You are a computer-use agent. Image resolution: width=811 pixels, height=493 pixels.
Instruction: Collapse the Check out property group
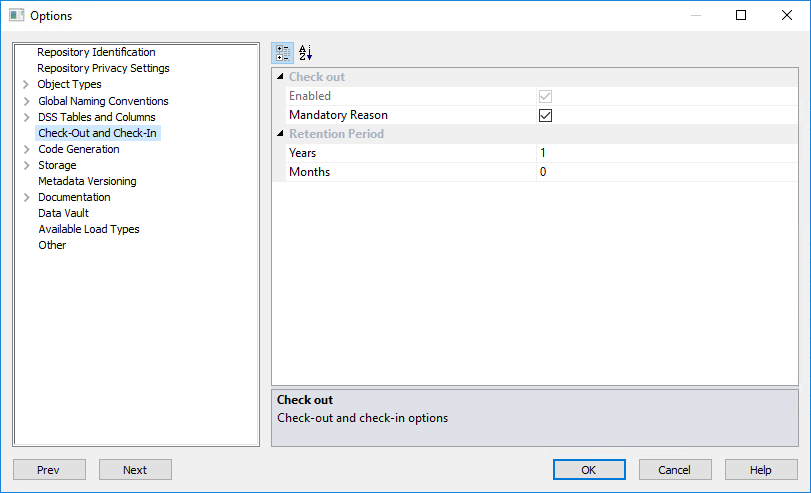tap(280, 77)
